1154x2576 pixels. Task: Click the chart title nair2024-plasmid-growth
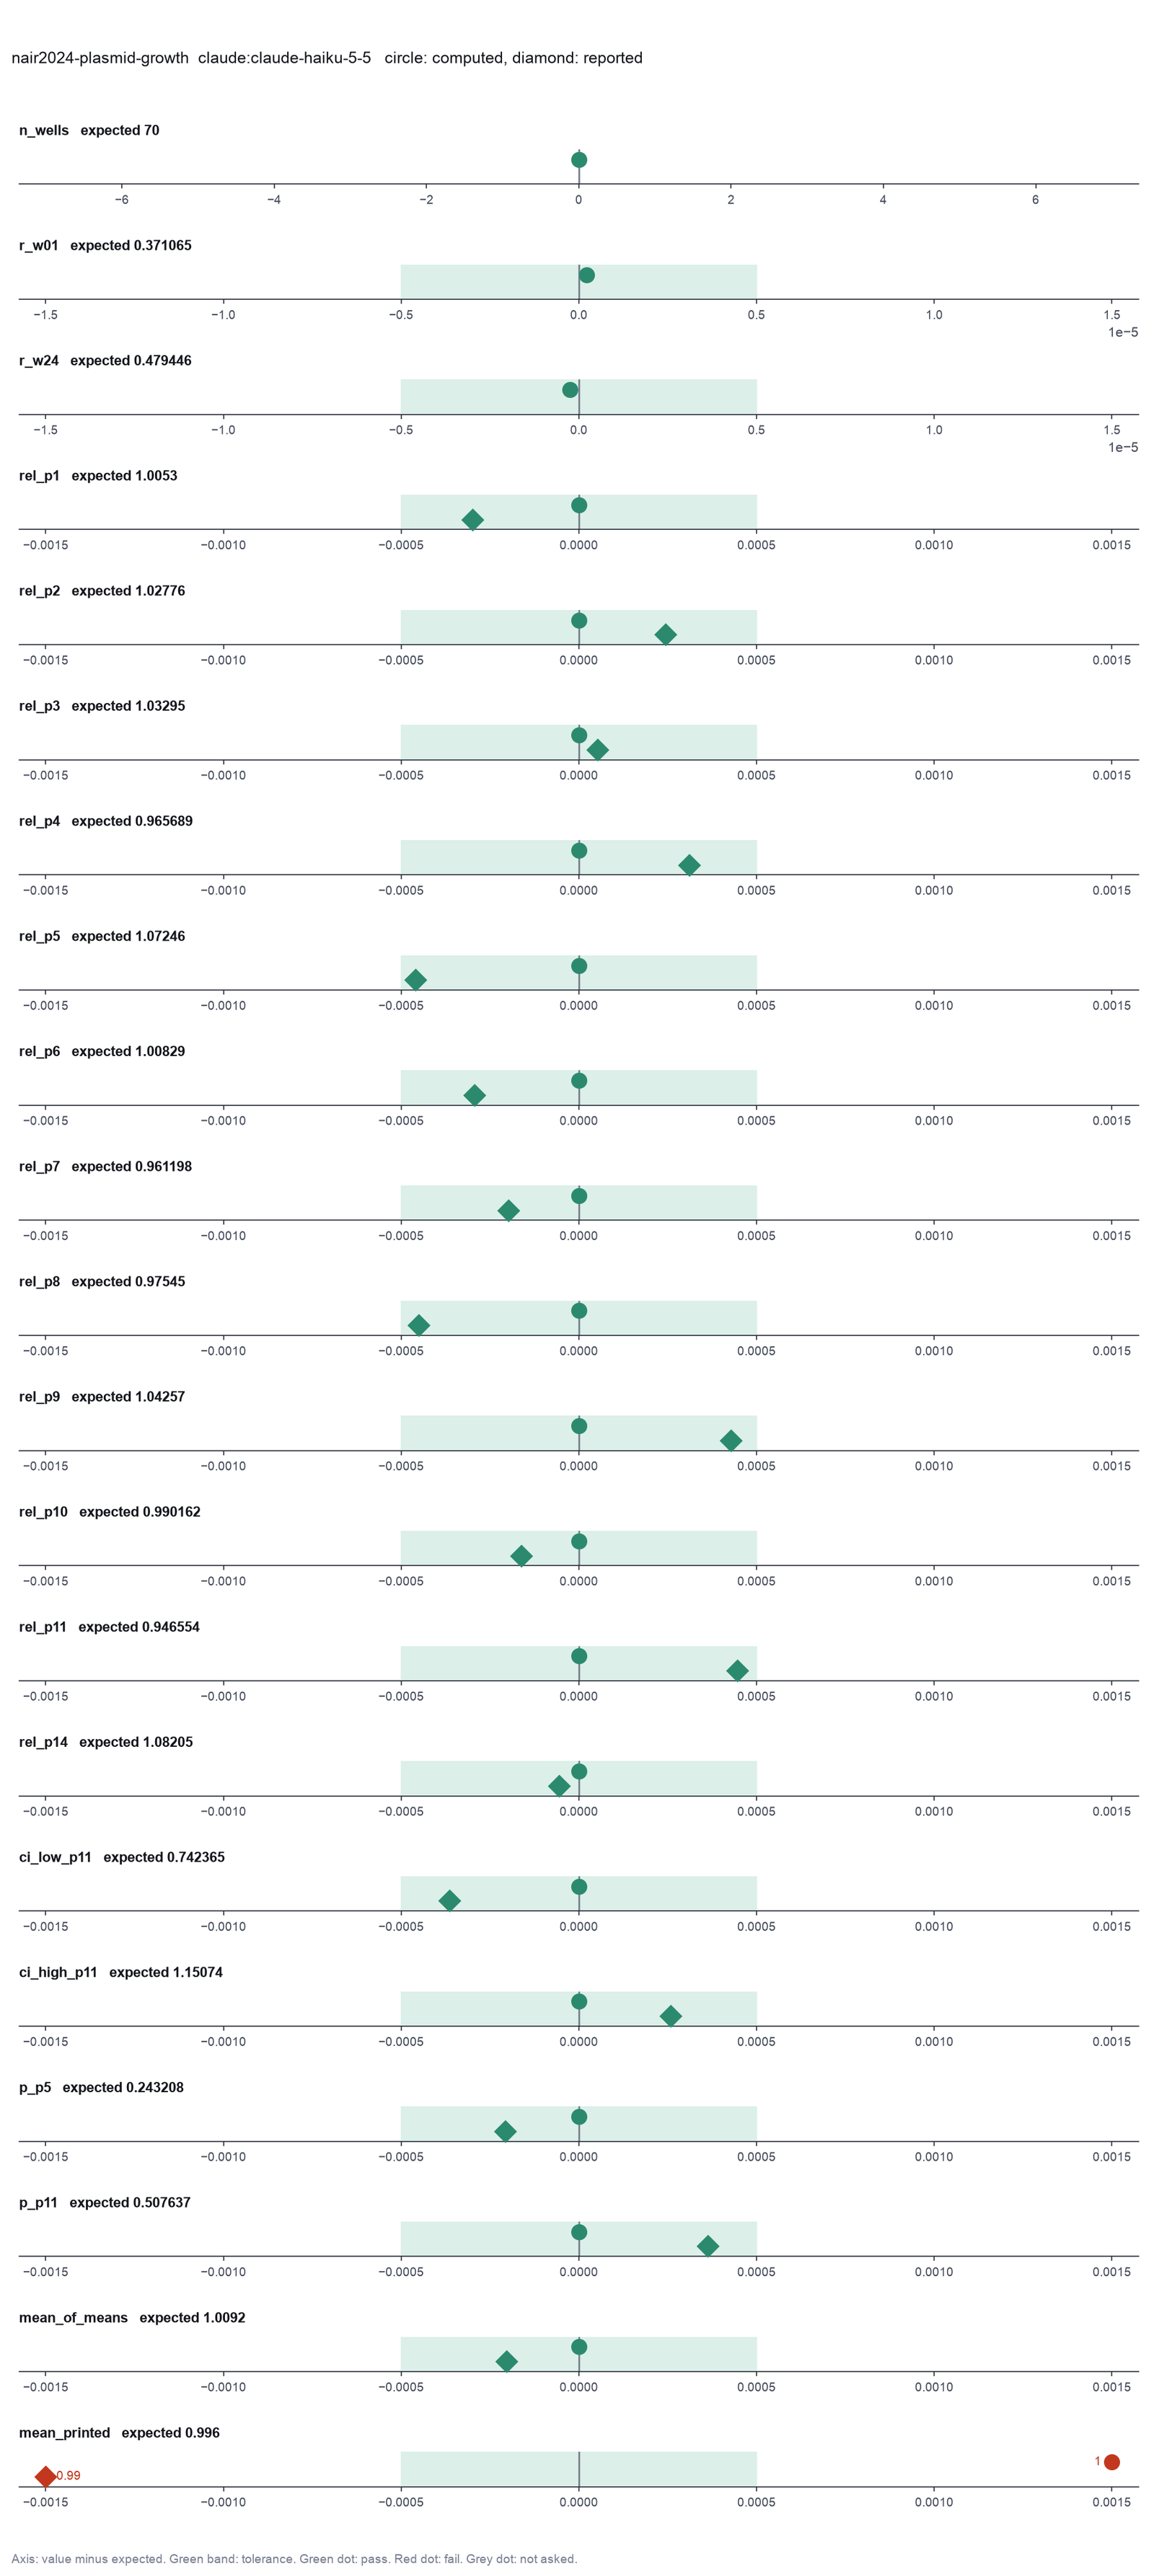(100, 58)
